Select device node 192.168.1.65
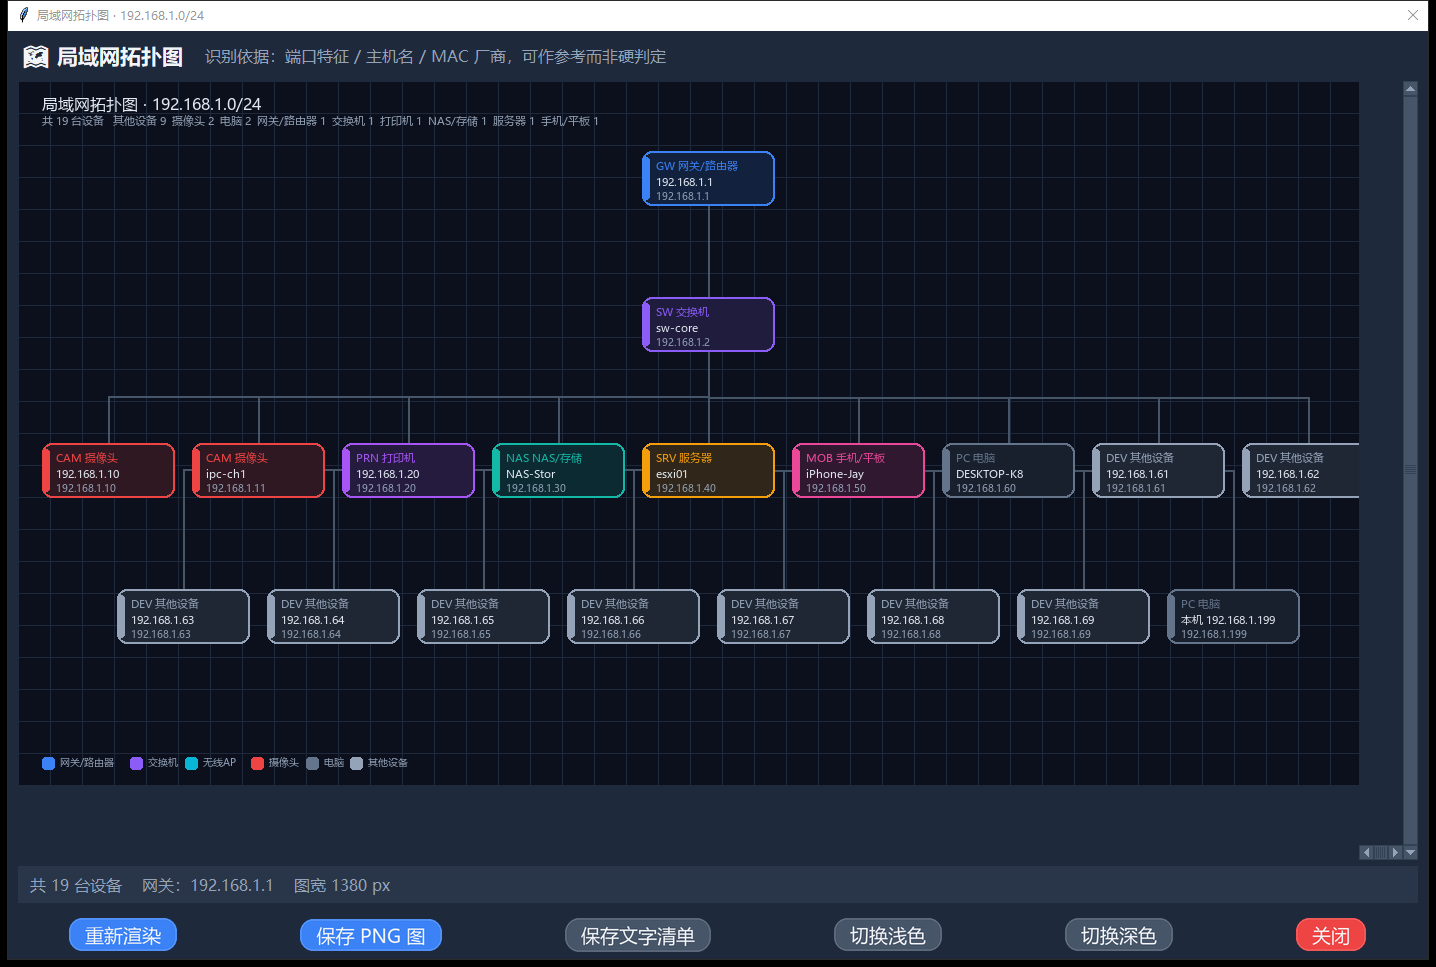1436x967 pixels. (483, 617)
